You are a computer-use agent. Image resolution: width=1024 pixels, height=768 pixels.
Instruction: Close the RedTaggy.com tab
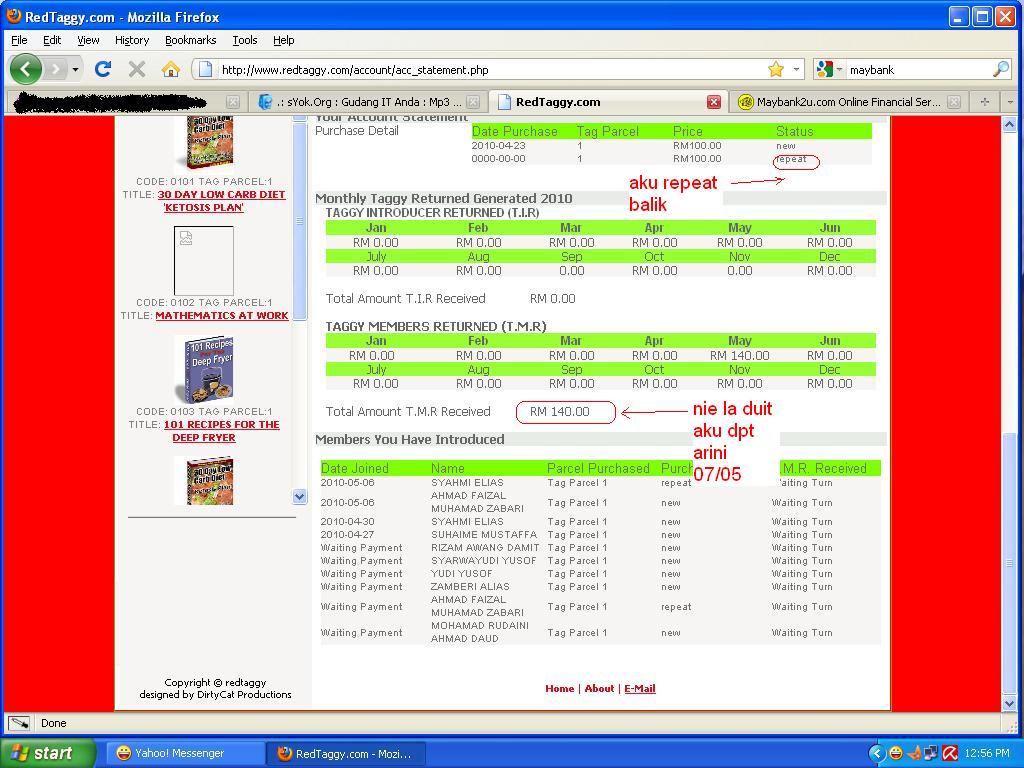click(714, 102)
